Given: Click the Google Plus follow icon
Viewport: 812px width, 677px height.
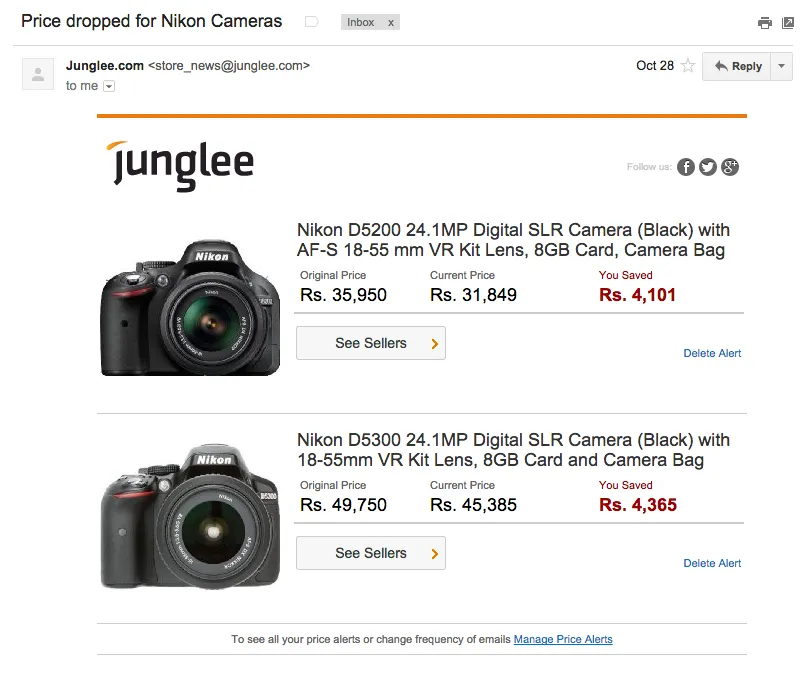Looking at the screenshot, I should tap(730, 167).
